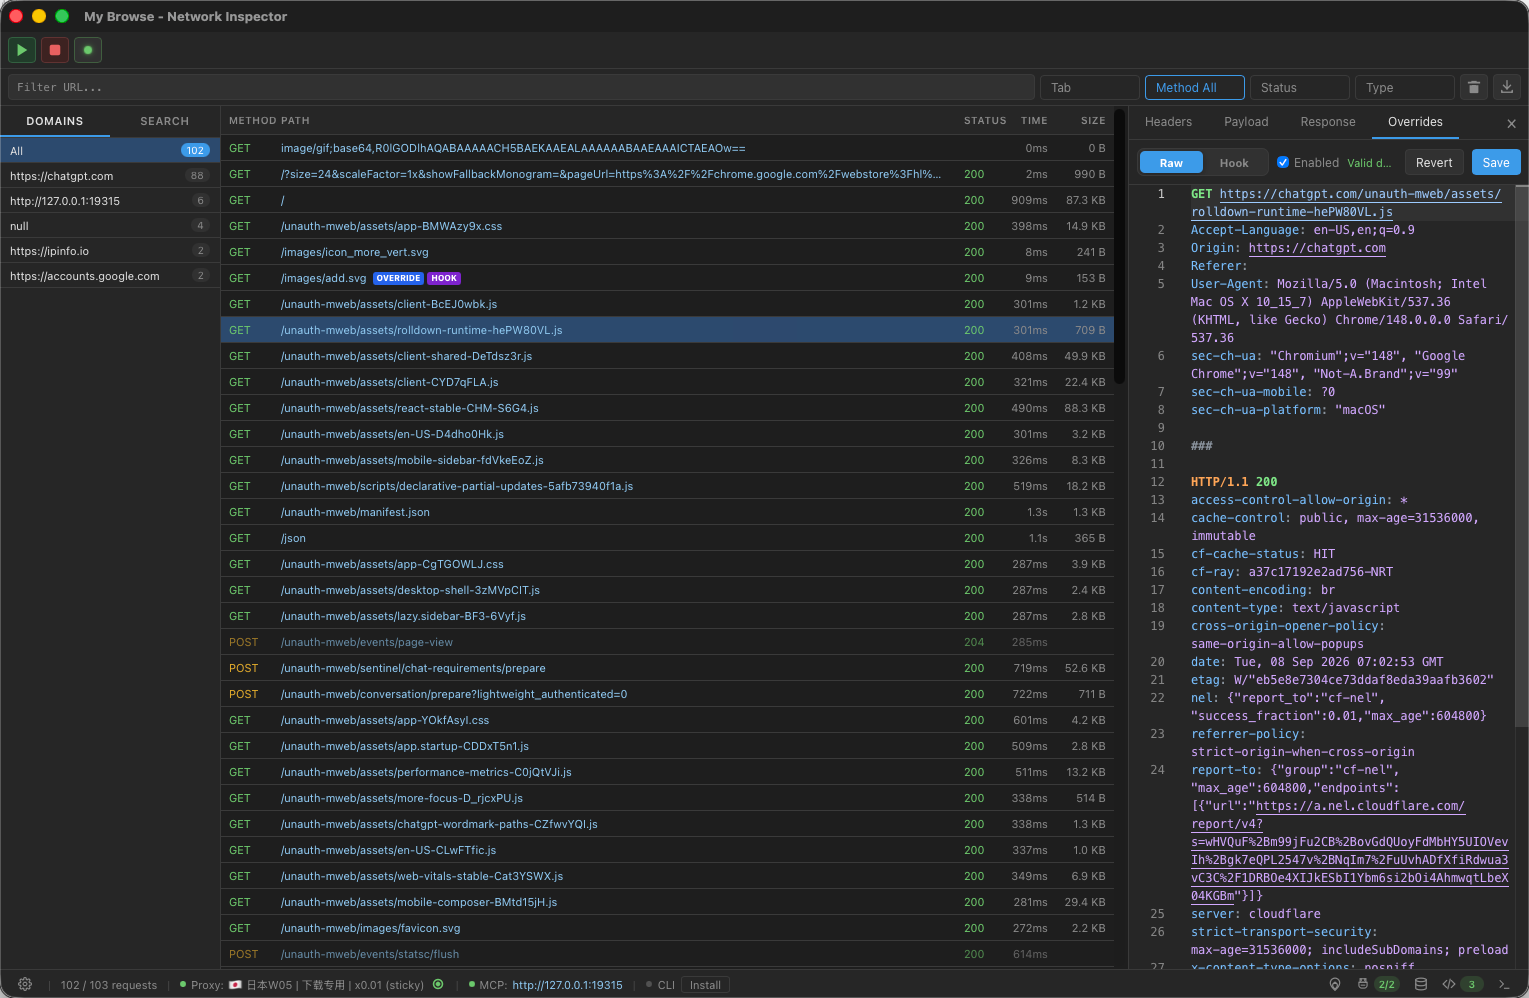
Task: Open settings gear in the status bar
Action: (25, 984)
